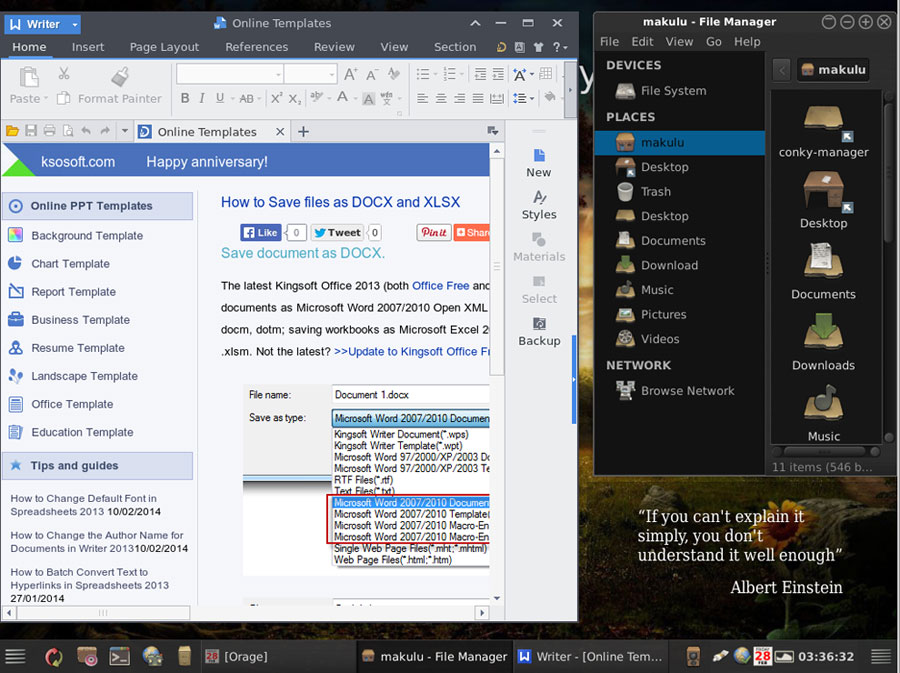Open Edit menu in File Manager
This screenshot has width=900, height=673.
pos(642,42)
